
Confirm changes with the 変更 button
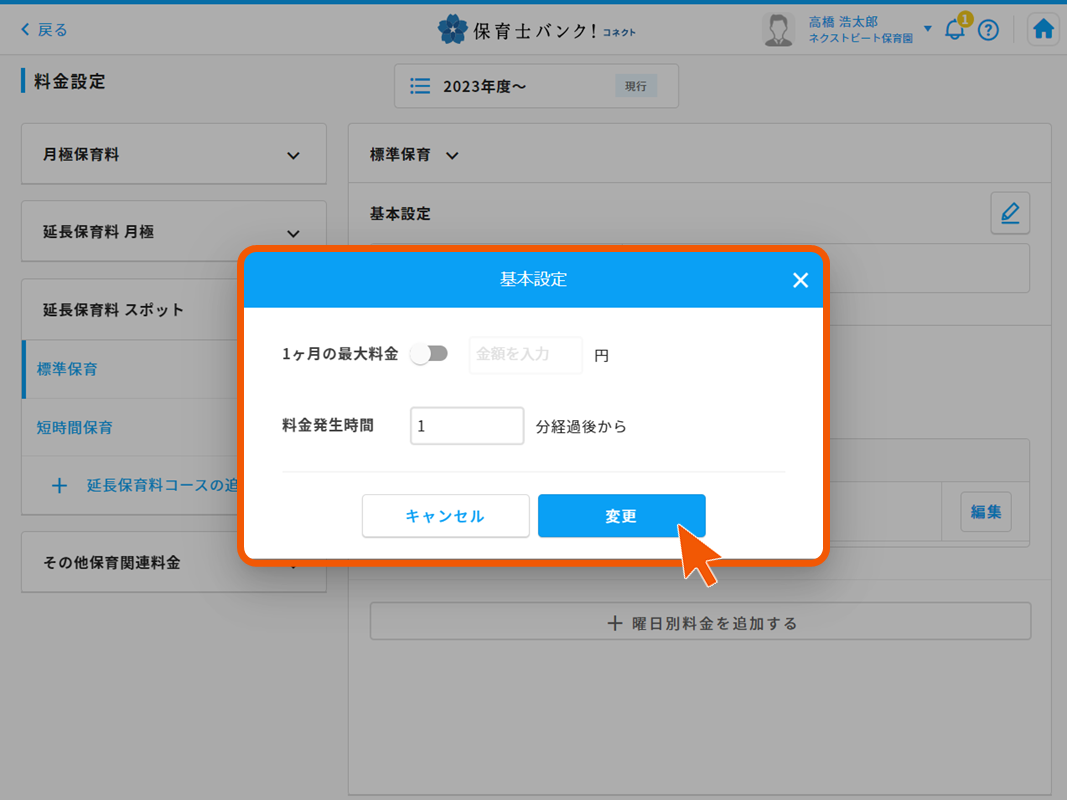coord(621,515)
